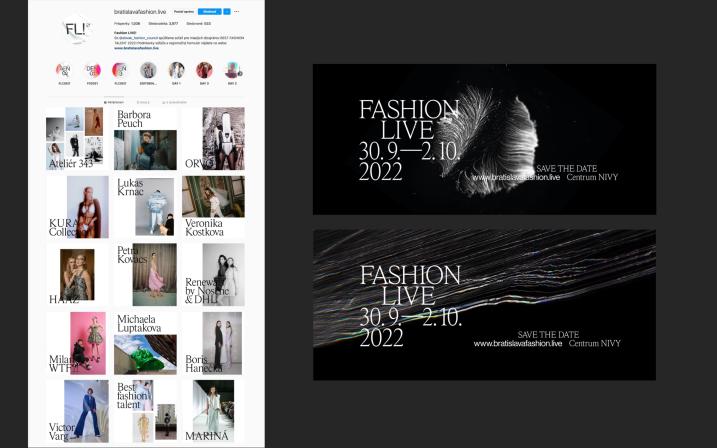Screen dimensions: 717x448
Task: Open the ORVO post
Action: click(213, 139)
